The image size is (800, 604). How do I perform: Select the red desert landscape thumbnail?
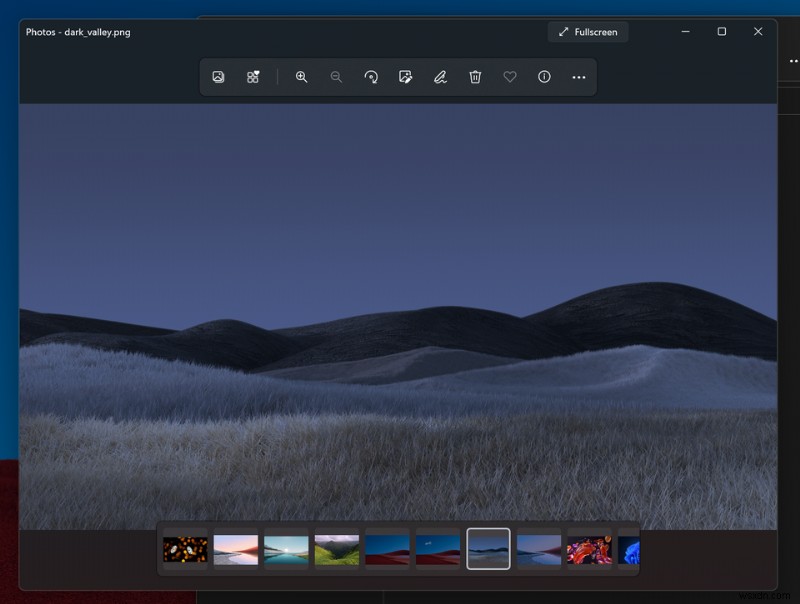pos(437,548)
